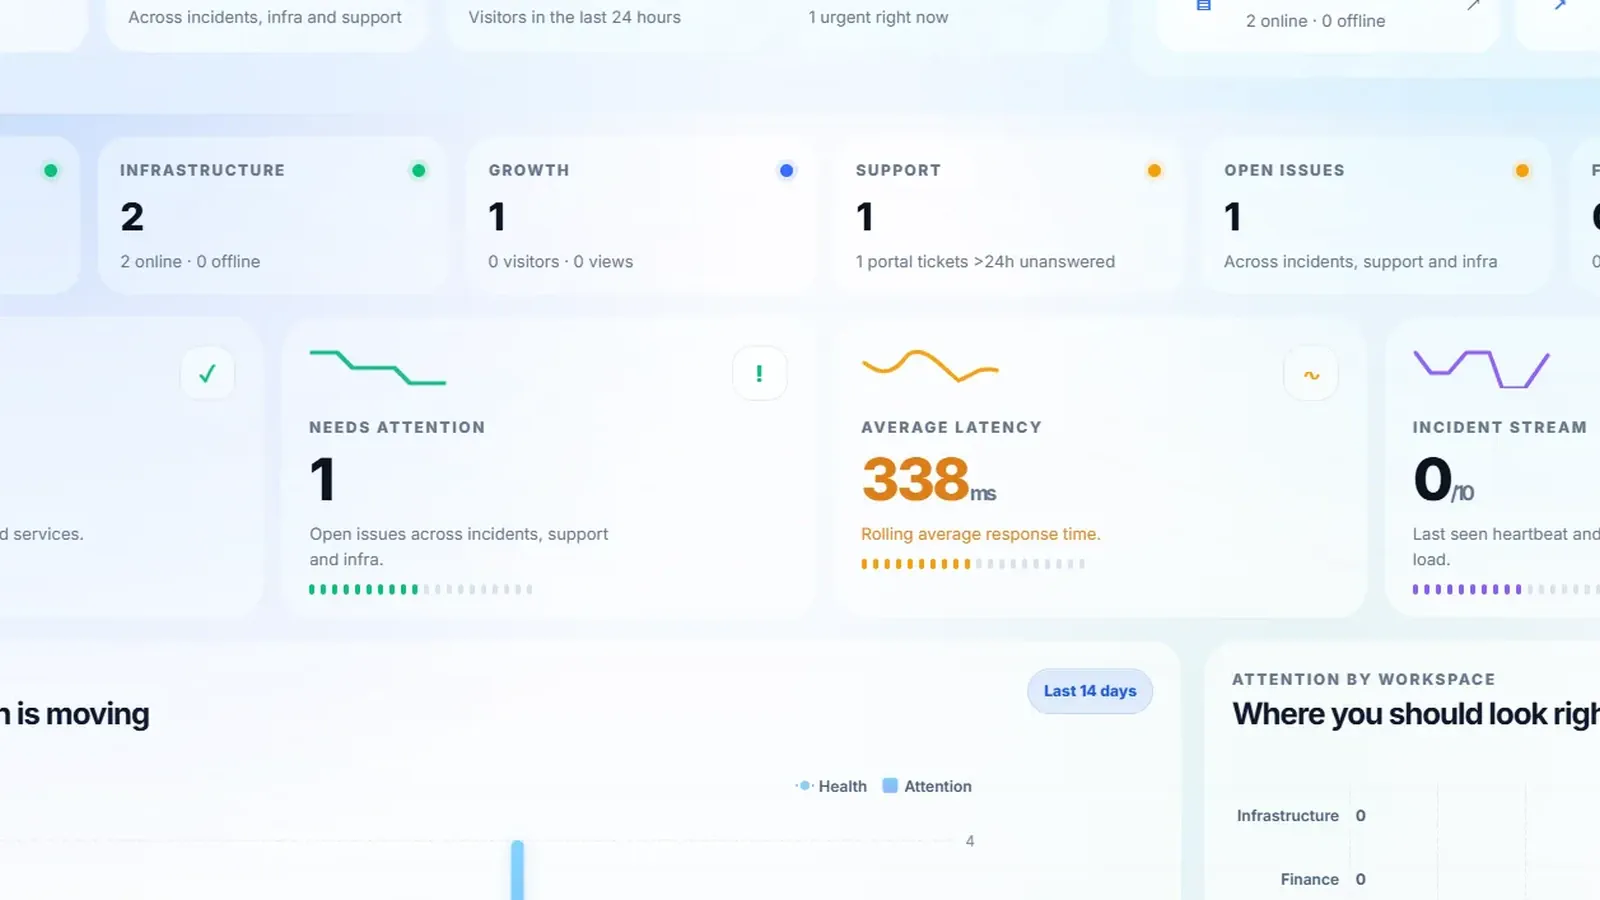Viewport: 1600px width, 900px height.
Task: Select the Finance row in workspace chart
Action: point(1322,879)
